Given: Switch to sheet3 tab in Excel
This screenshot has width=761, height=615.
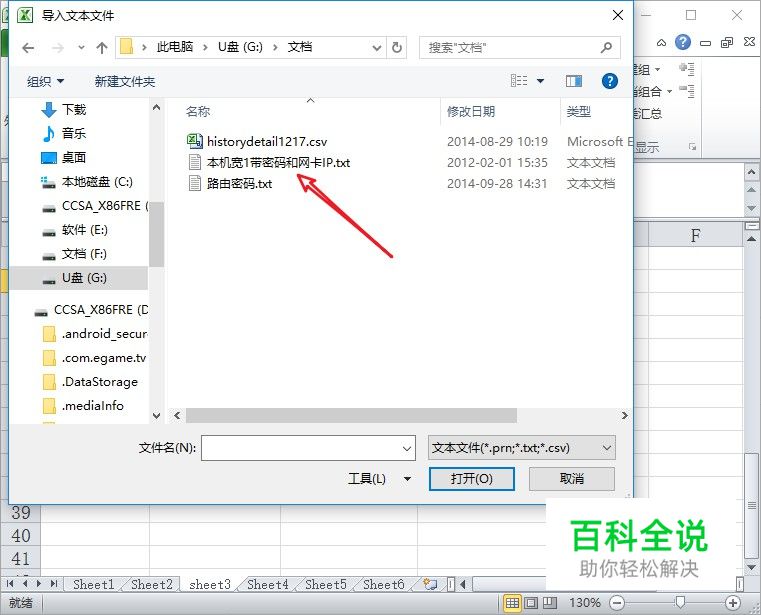Looking at the screenshot, I should [x=210, y=584].
